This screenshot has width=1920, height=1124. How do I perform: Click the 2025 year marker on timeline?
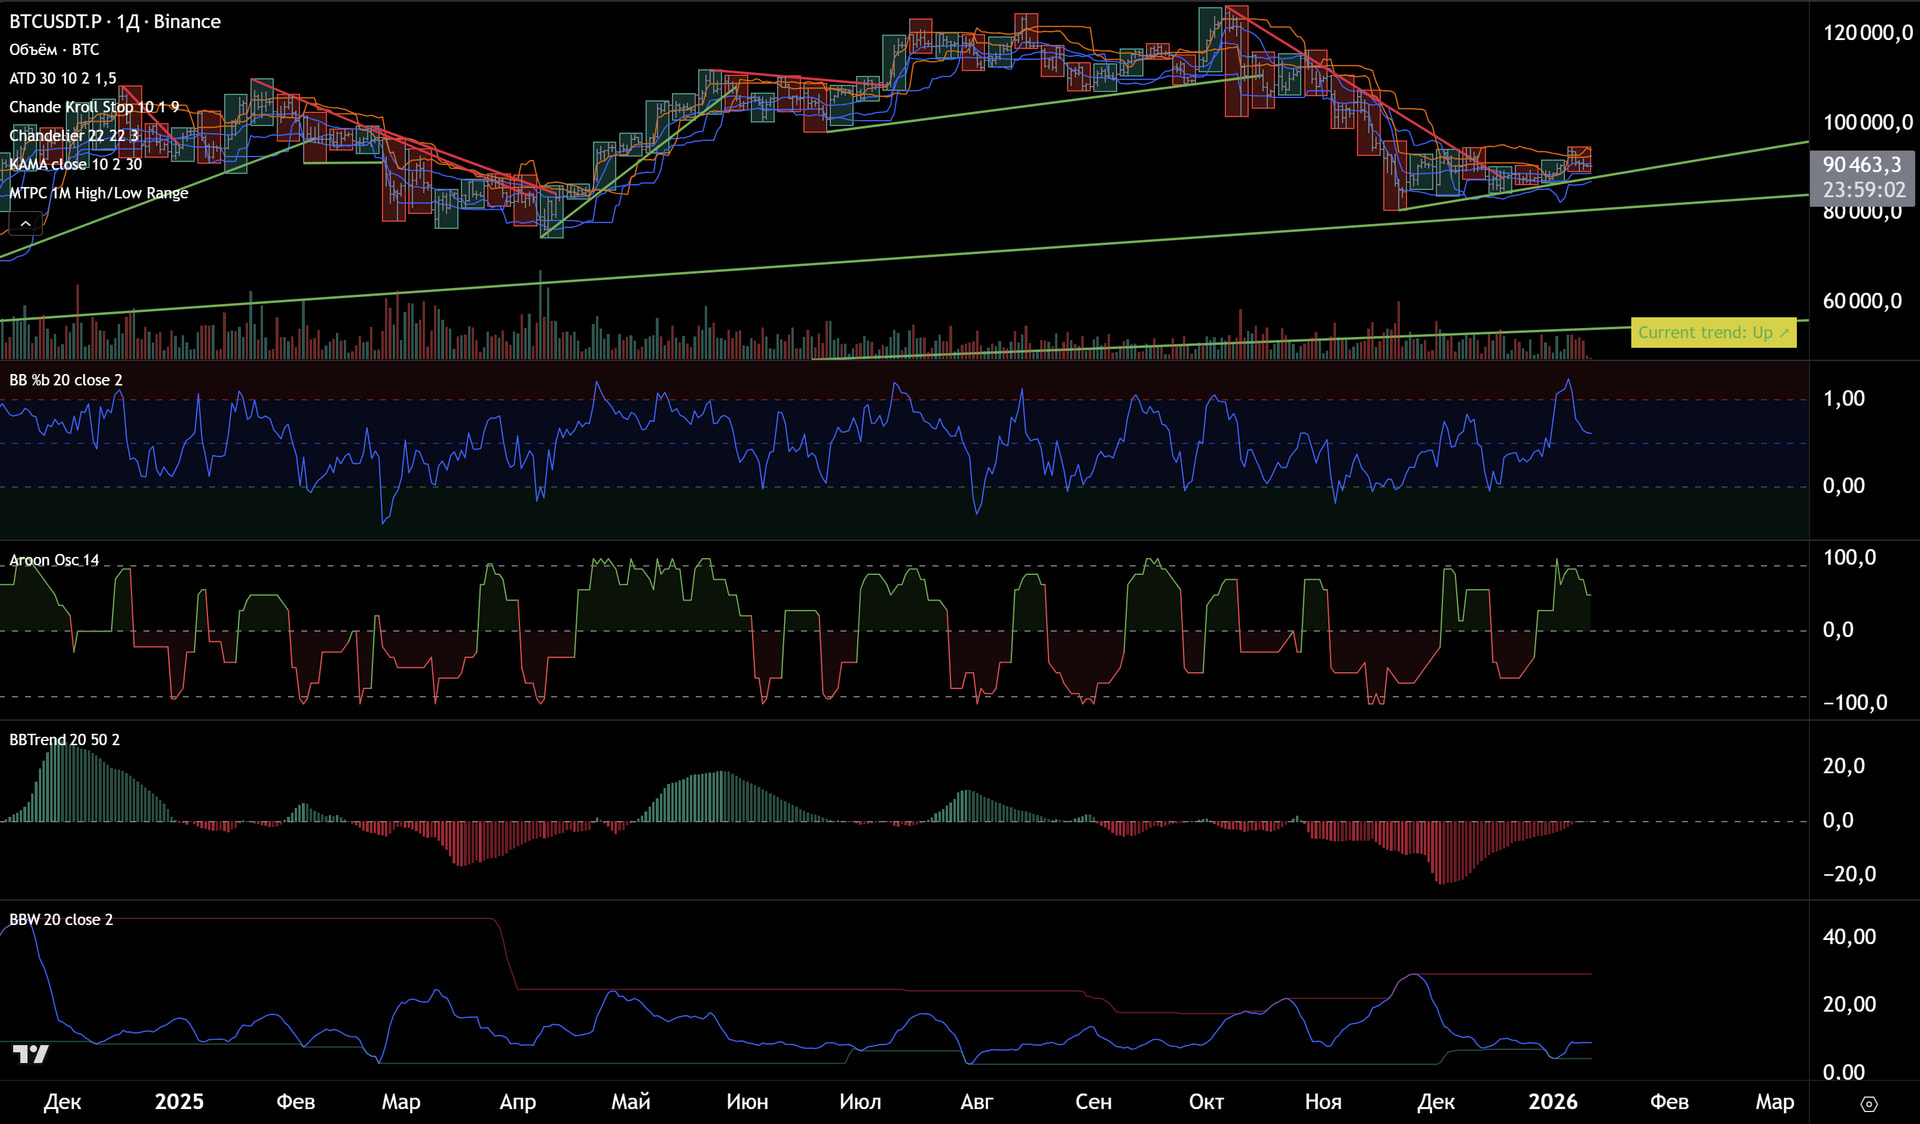click(x=179, y=1102)
